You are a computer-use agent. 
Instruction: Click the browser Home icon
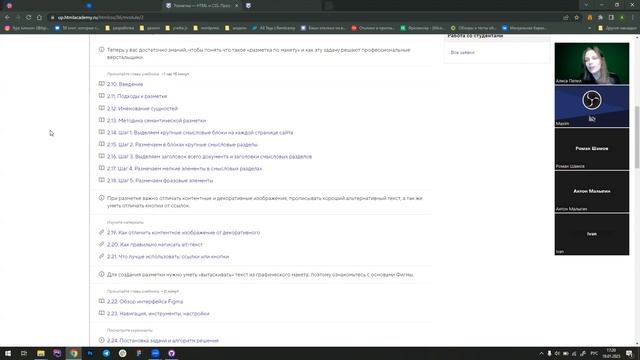click(39, 18)
